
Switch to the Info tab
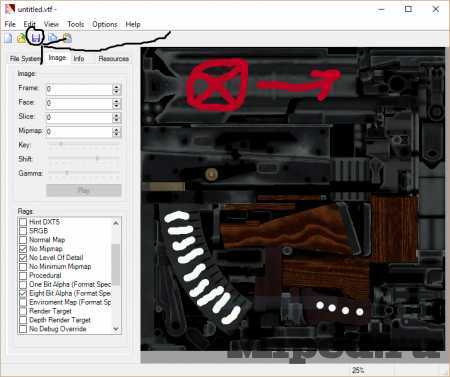tap(79, 59)
